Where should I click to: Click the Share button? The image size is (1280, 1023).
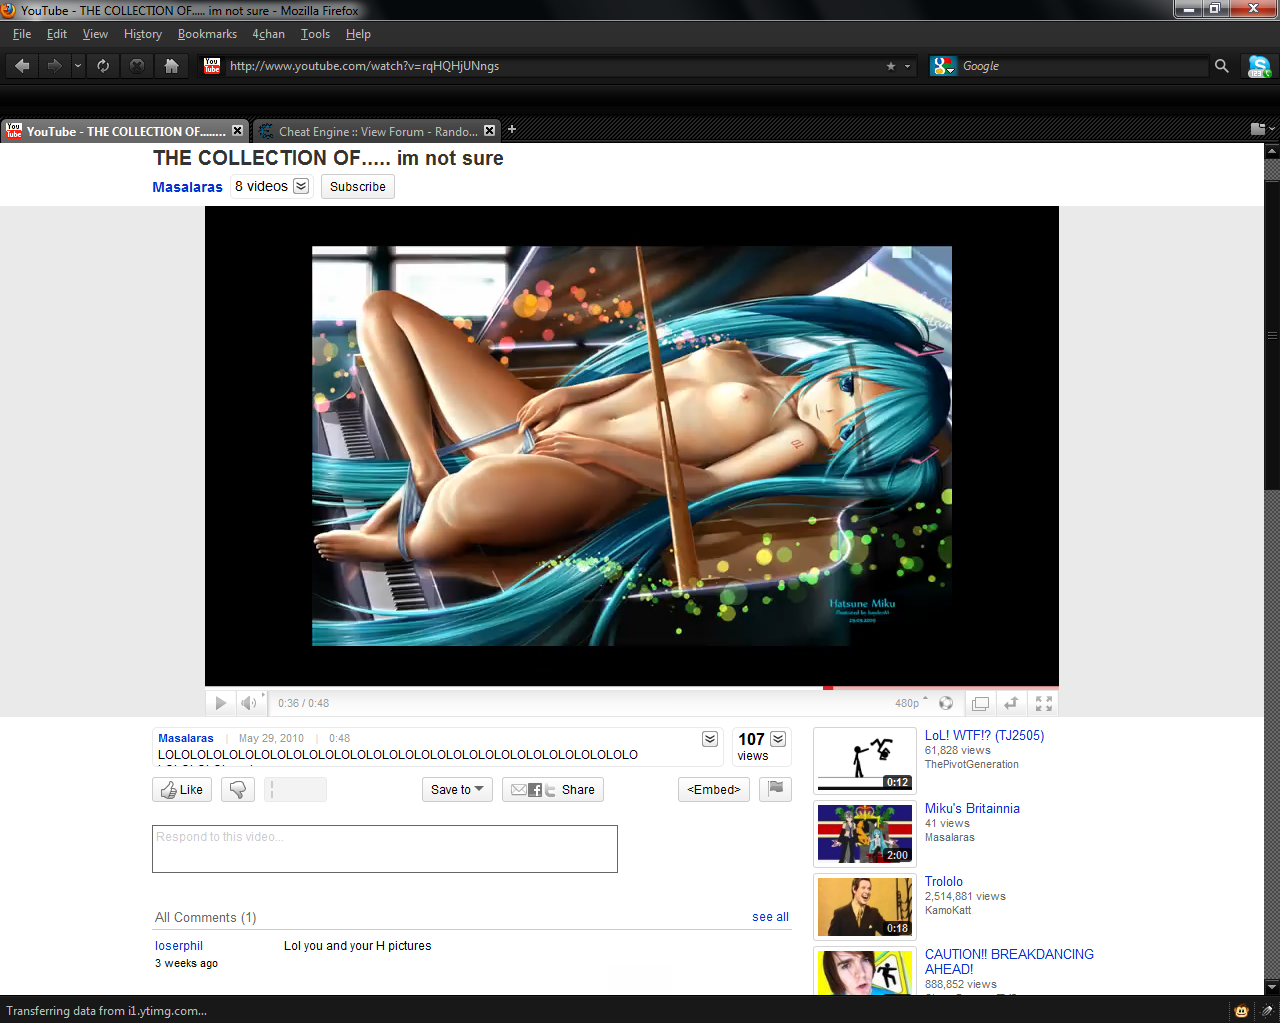tap(553, 790)
